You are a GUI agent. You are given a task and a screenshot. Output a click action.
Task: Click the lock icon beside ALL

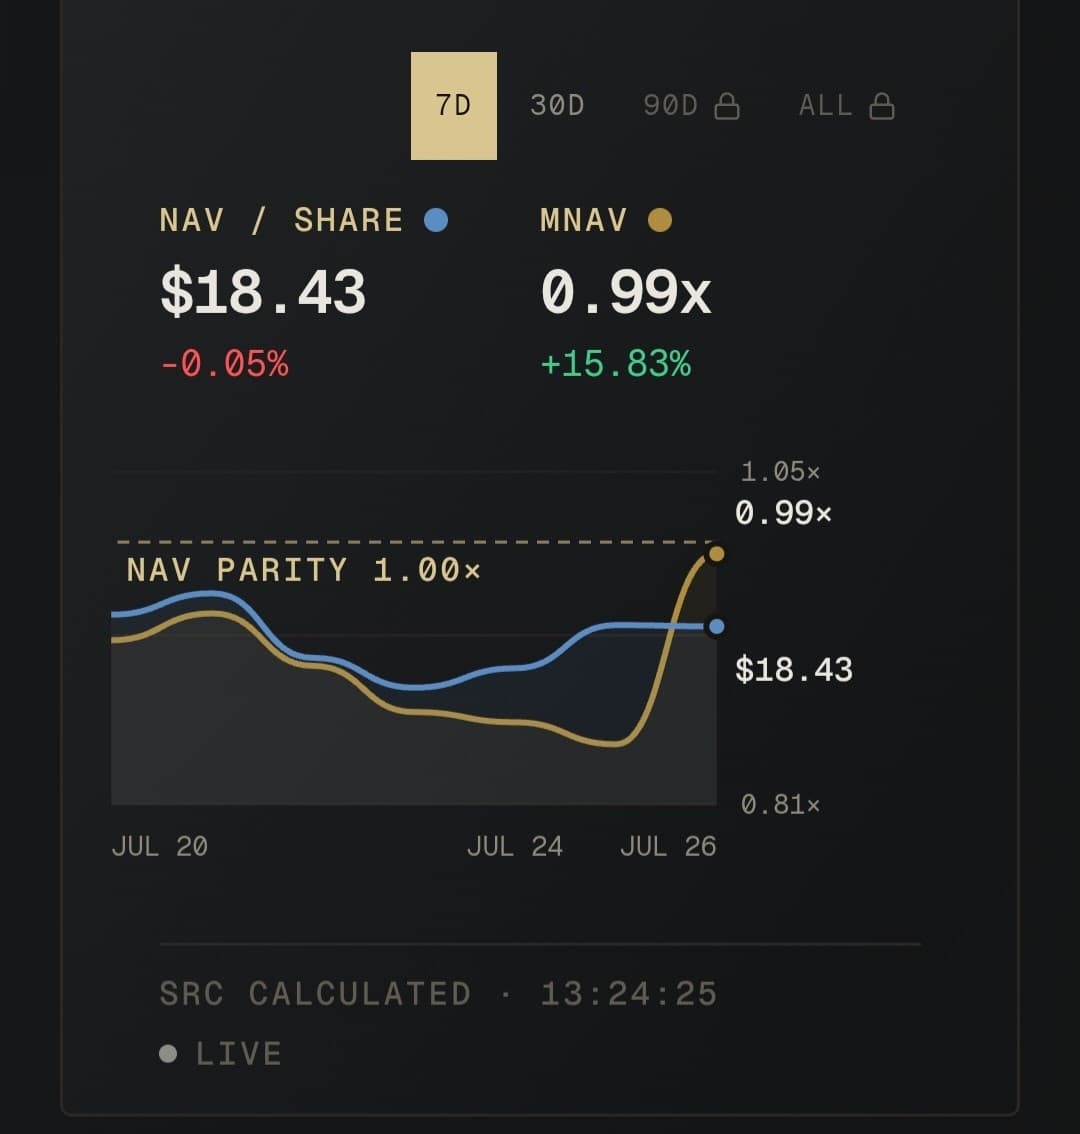coord(882,106)
